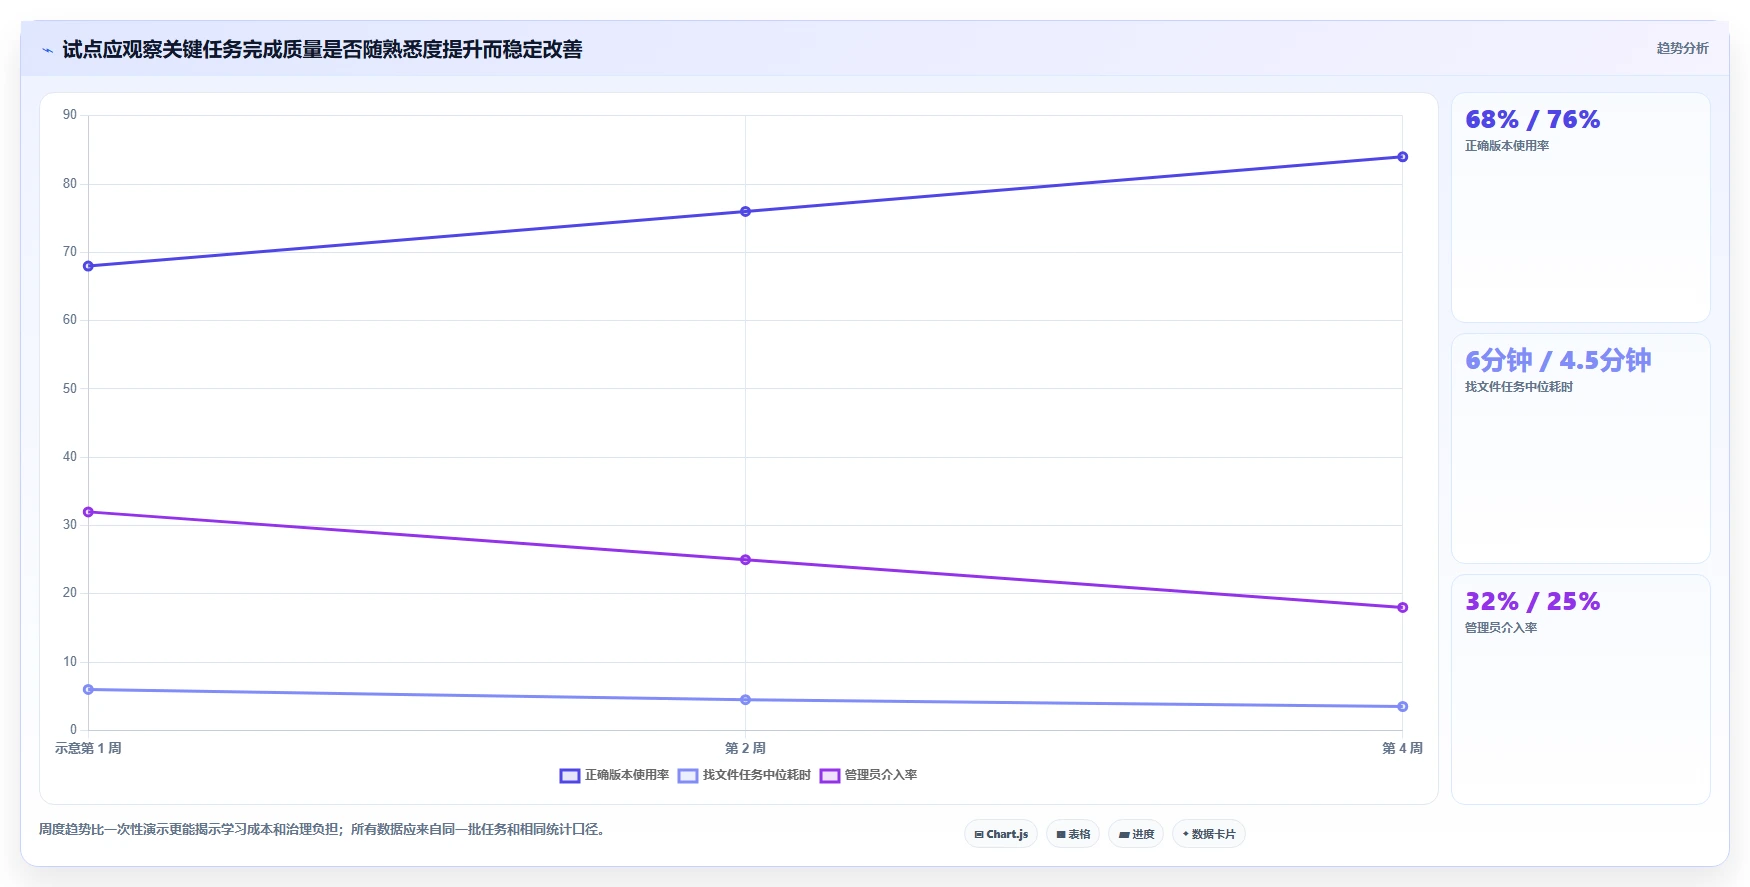This screenshot has height=887, width=1750.
Task: Click the 第 2 周 axis label
Action: click(745, 748)
